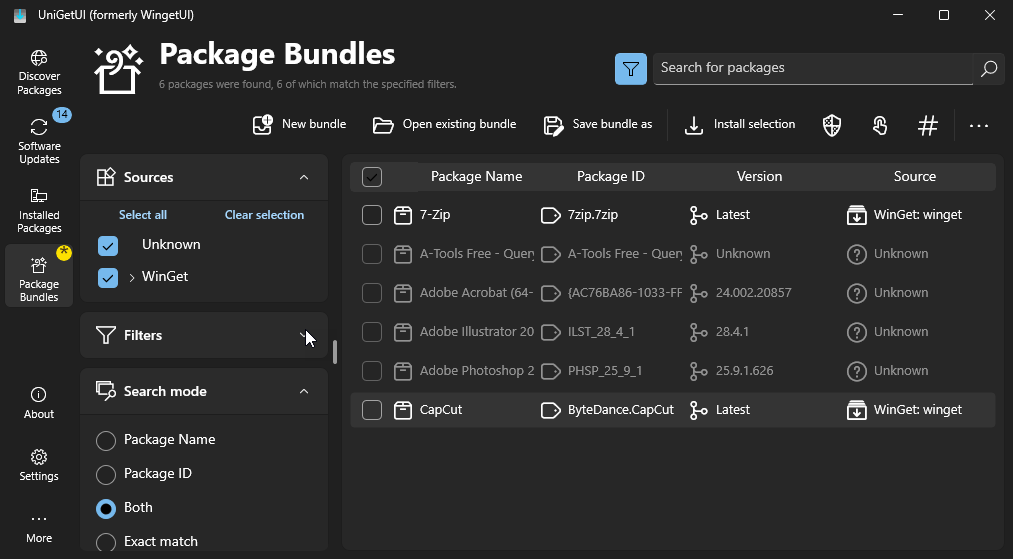1013x559 pixels.
Task: Click the hash symbol toolbar icon
Action: 928,125
